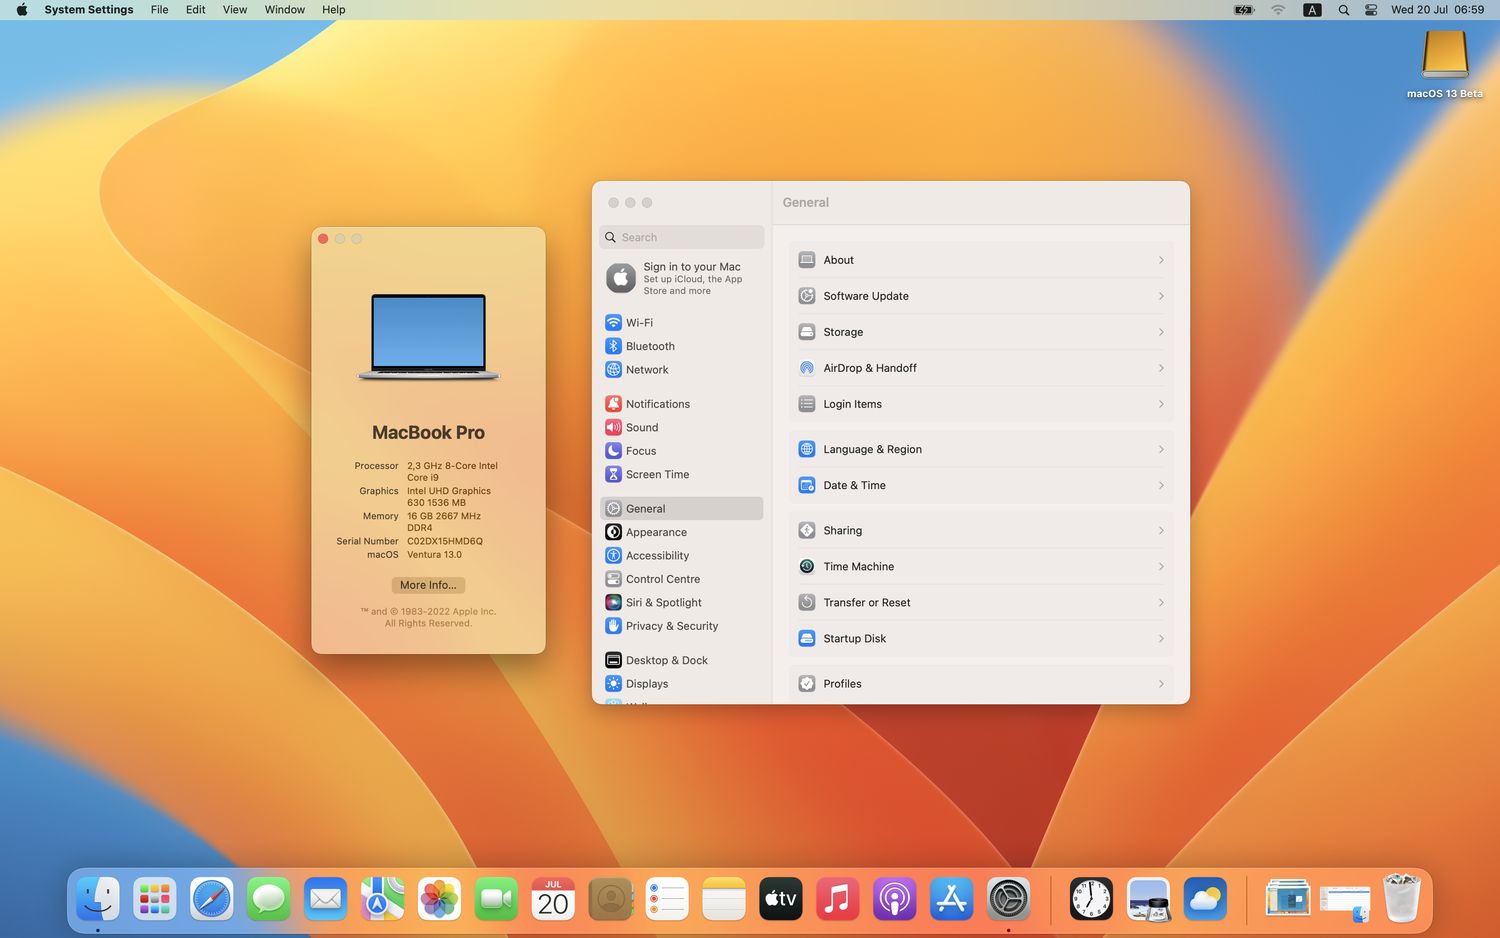Open FaceTime from the Dock
The height and width of the screenshot is (938, 1500).
(x=496, y=899)
